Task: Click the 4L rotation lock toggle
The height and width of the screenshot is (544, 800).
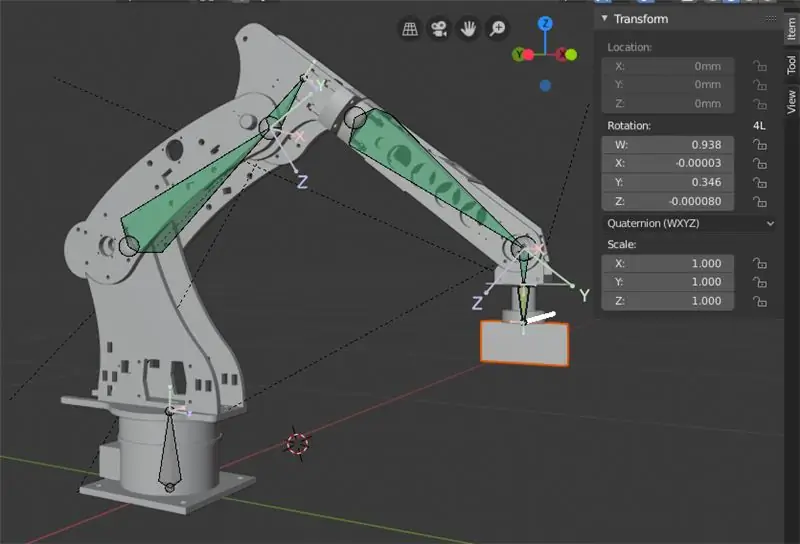Action: click(759, 126)
